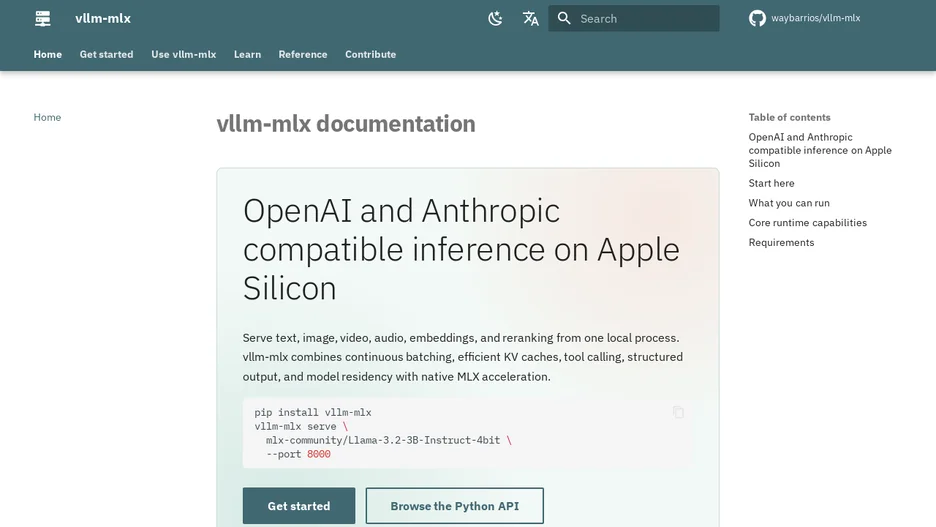The width and height of the screenshot is (936, 527).
Task: Copy the install code block to clipboard
Action: pyautogui.click(x=678, y=412)
